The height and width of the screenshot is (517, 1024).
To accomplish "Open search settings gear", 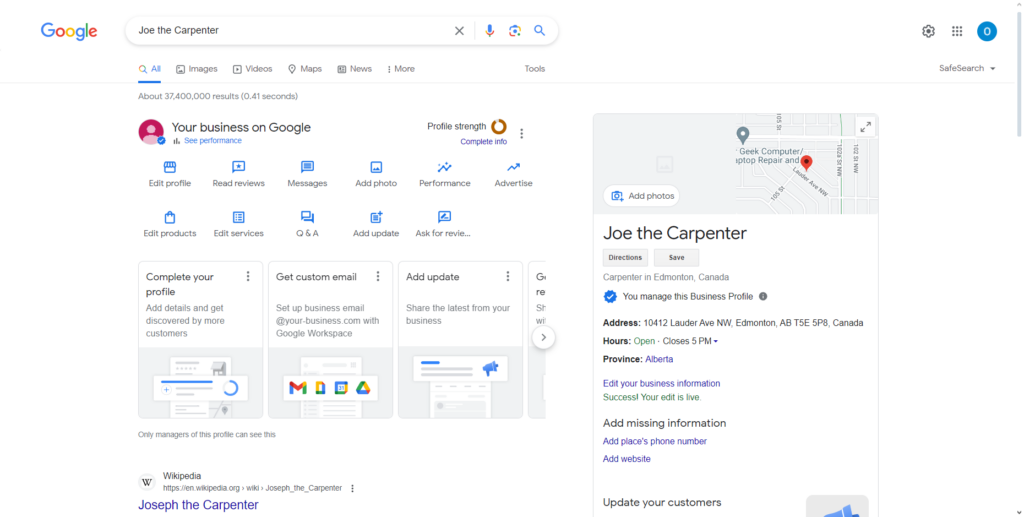I will [x=928, y=31].
